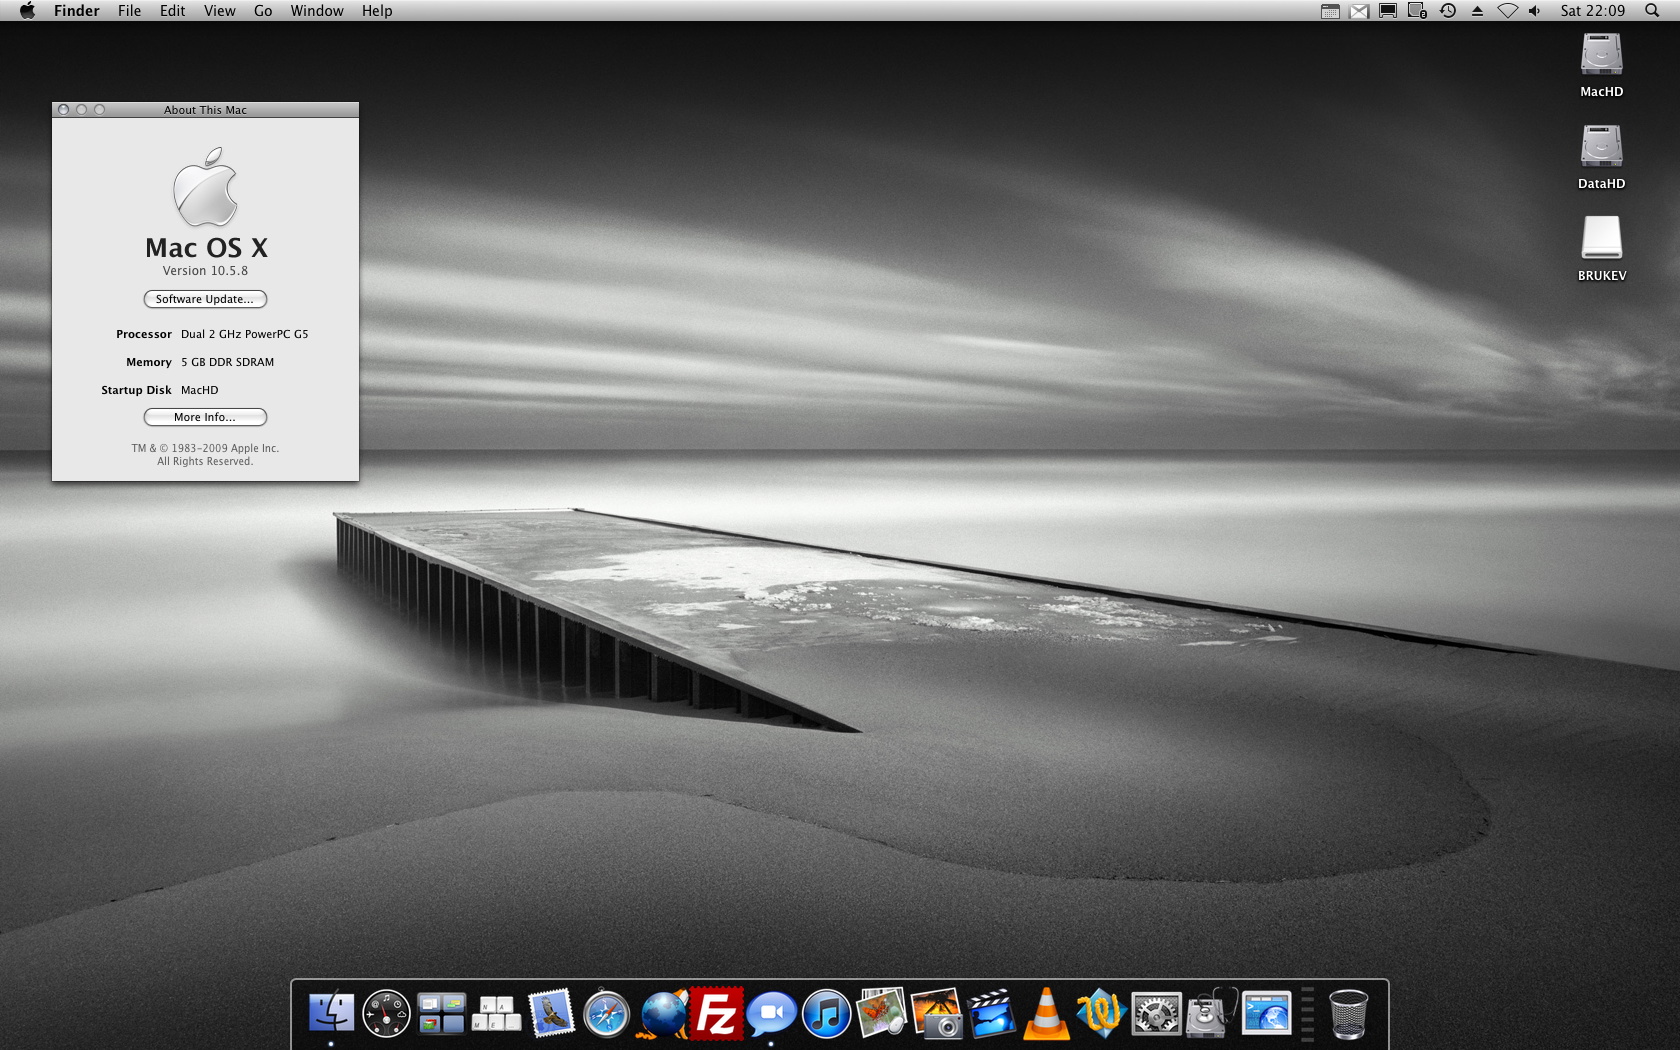This screenshot has height=1050, width=1680.
Task: Open Disk Utility from the Dock
Action: [1211, 1014]
